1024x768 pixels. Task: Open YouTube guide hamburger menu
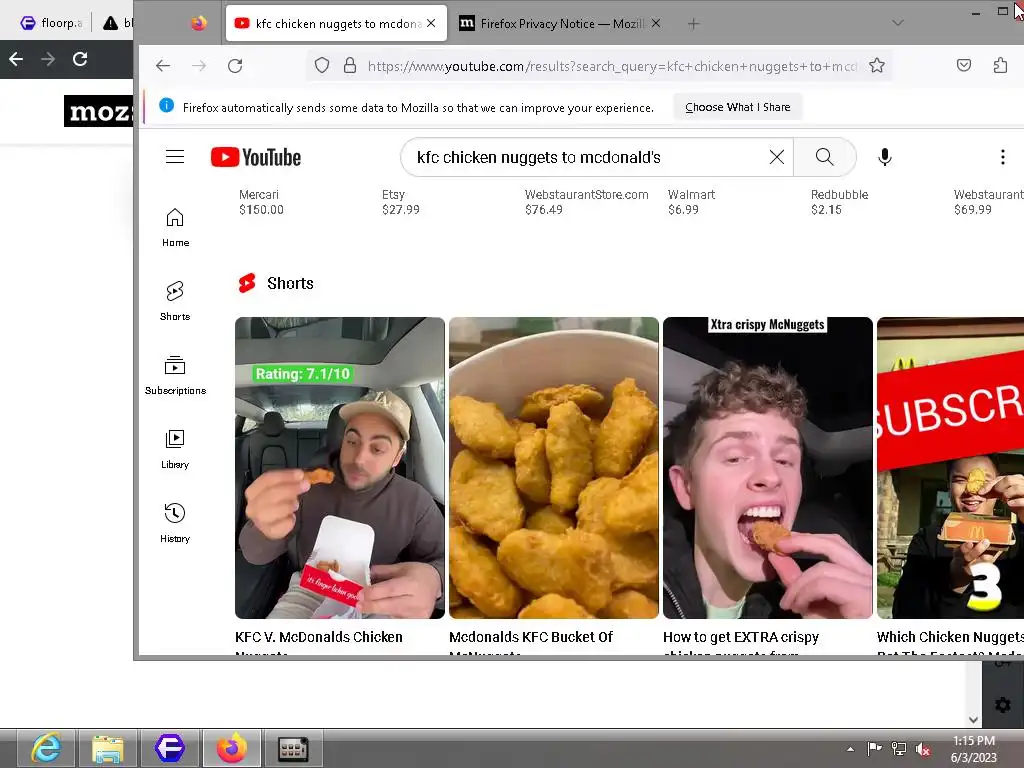point(174,157)
